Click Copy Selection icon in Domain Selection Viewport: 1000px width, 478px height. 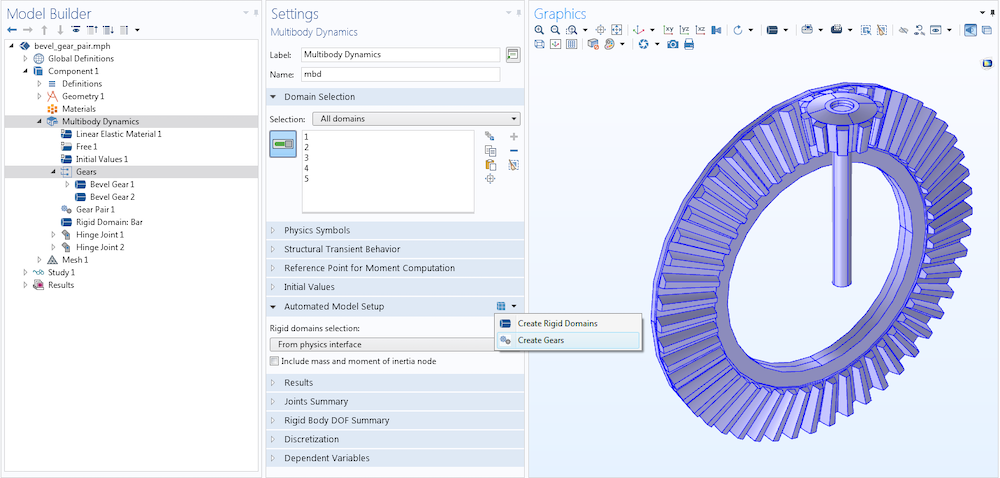click(x=490, y=150)
